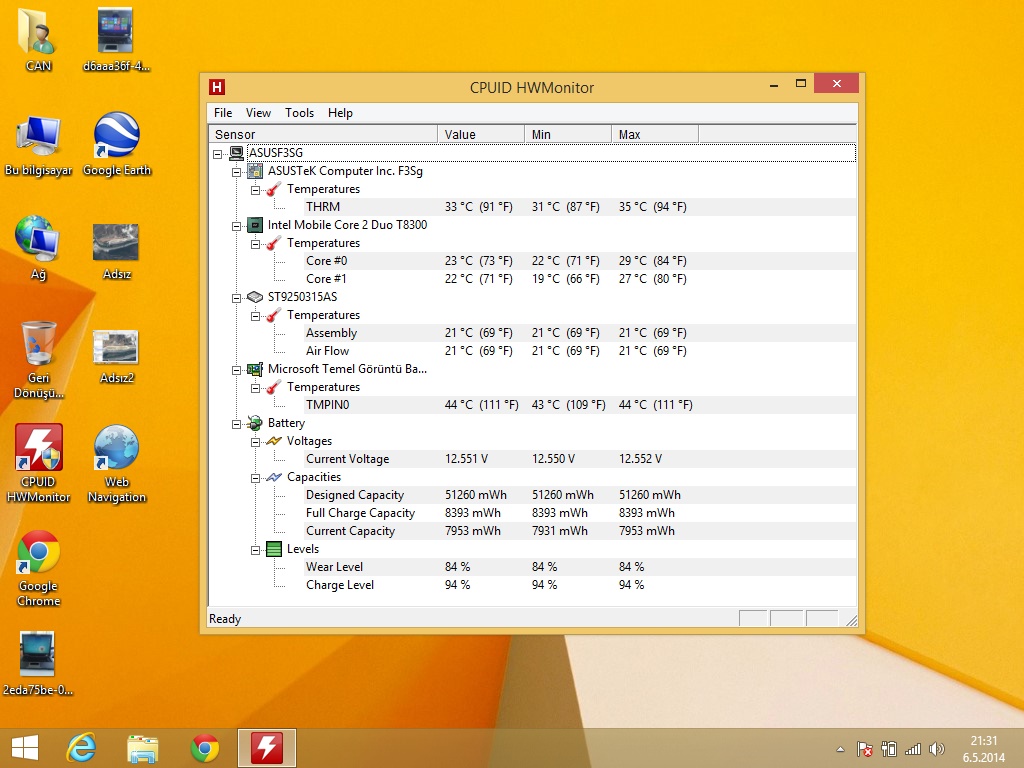Click thermometer icon under Intel CPU Temperatures
This screenshot has width=1024, height=768.
(274, 244)
